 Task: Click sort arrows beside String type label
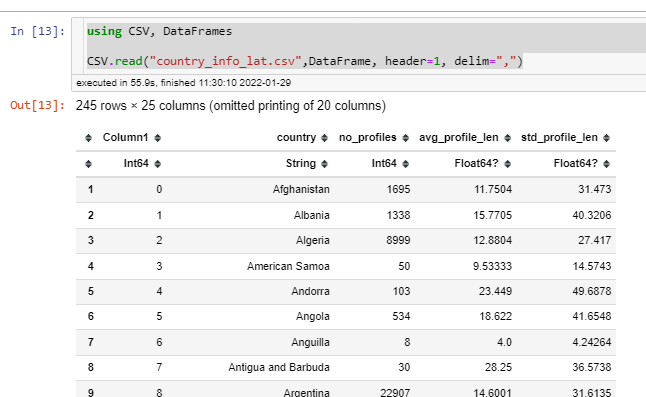[324, 164]
